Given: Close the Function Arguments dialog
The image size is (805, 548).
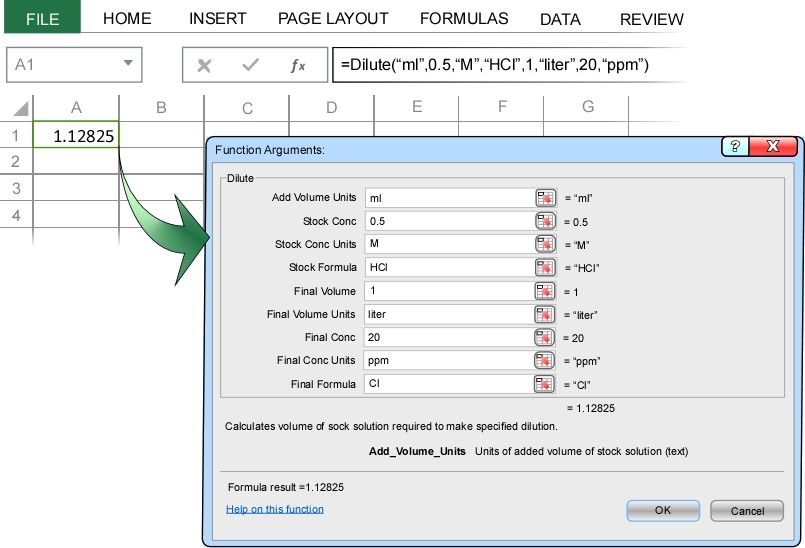Looking at the screenshot, I should coord(773,146).
